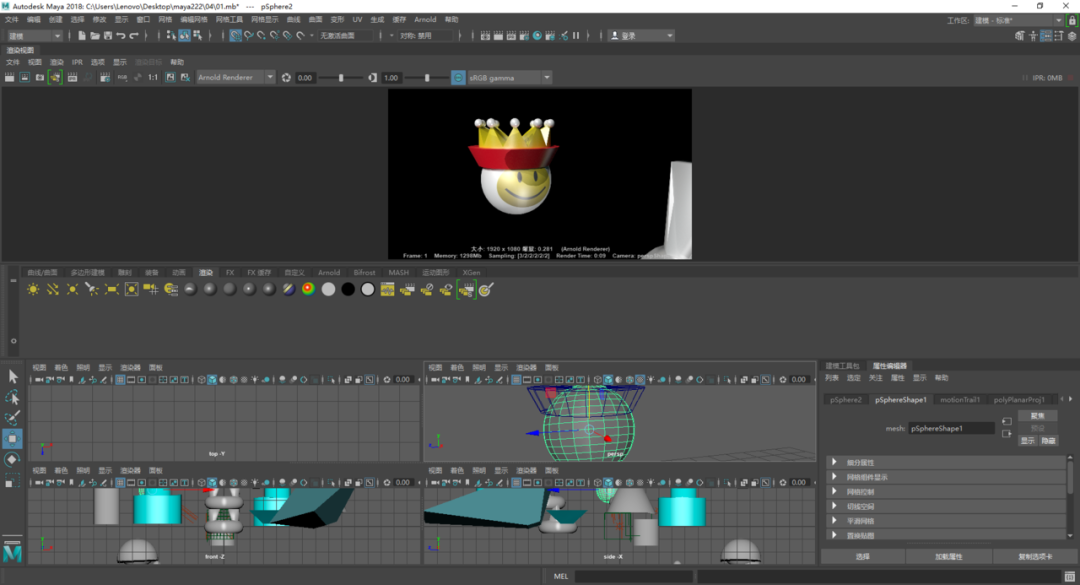Viewport: 1080px width, 585px height.
Task: Select the paint selection tool in the toolbox
Action: click(x=12, y=418)
